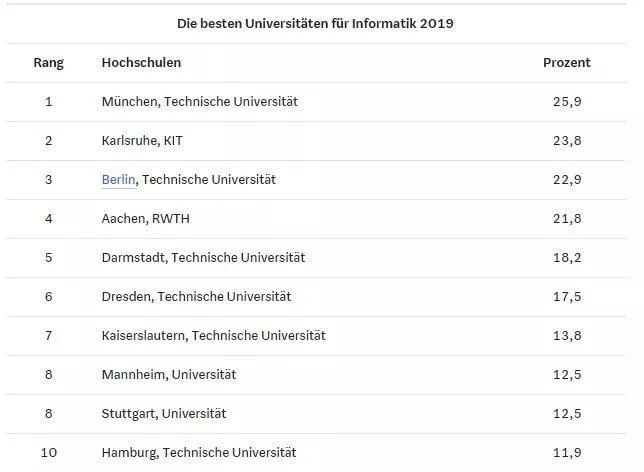The image size is (644, 472).
Task: Click Darmstadt, Technische Universität entry
Action: tap(203, 258)
